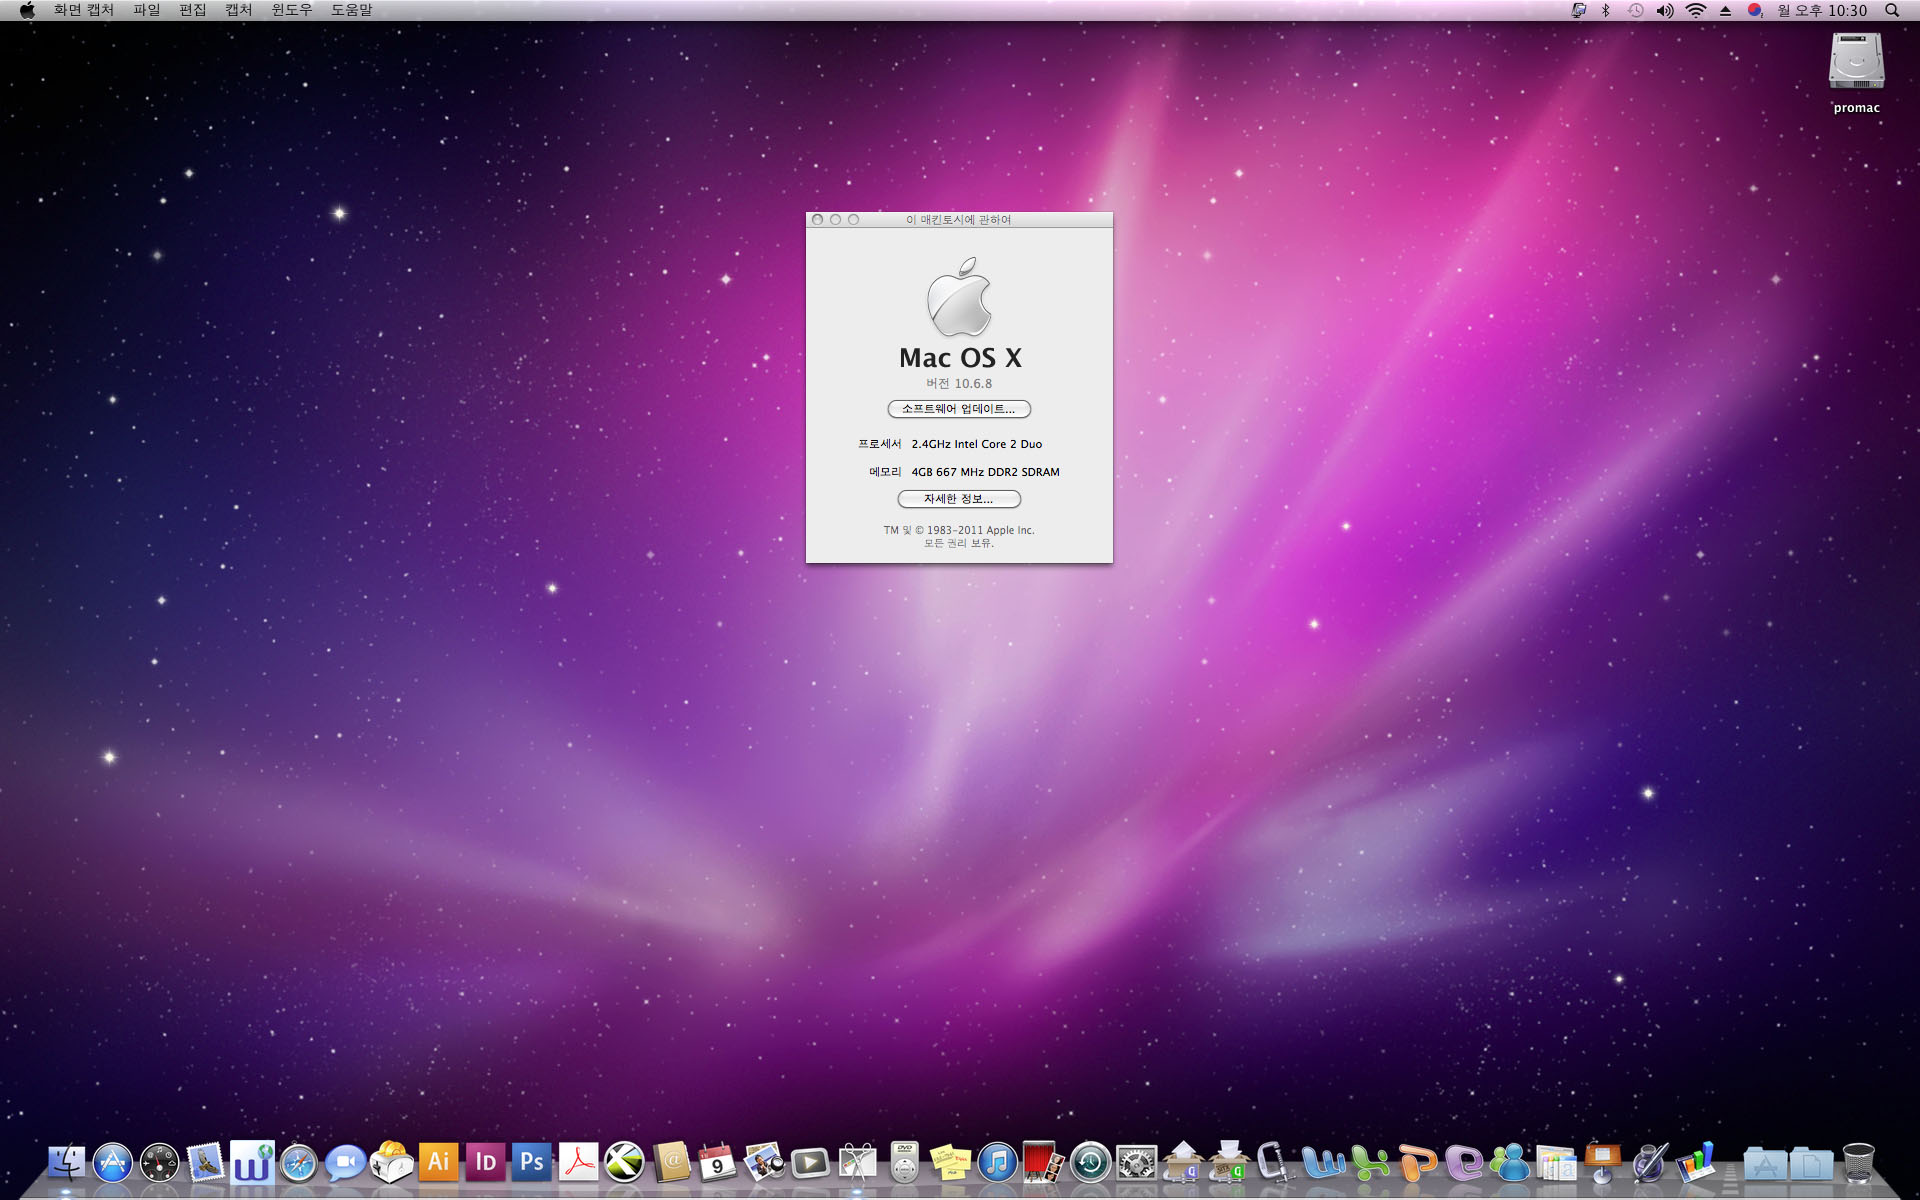Viewport: 1920px width, 1200px height.
Task: Open the Bluetooth status menu
Action: pyautogui.click(x=1606, y=10)
